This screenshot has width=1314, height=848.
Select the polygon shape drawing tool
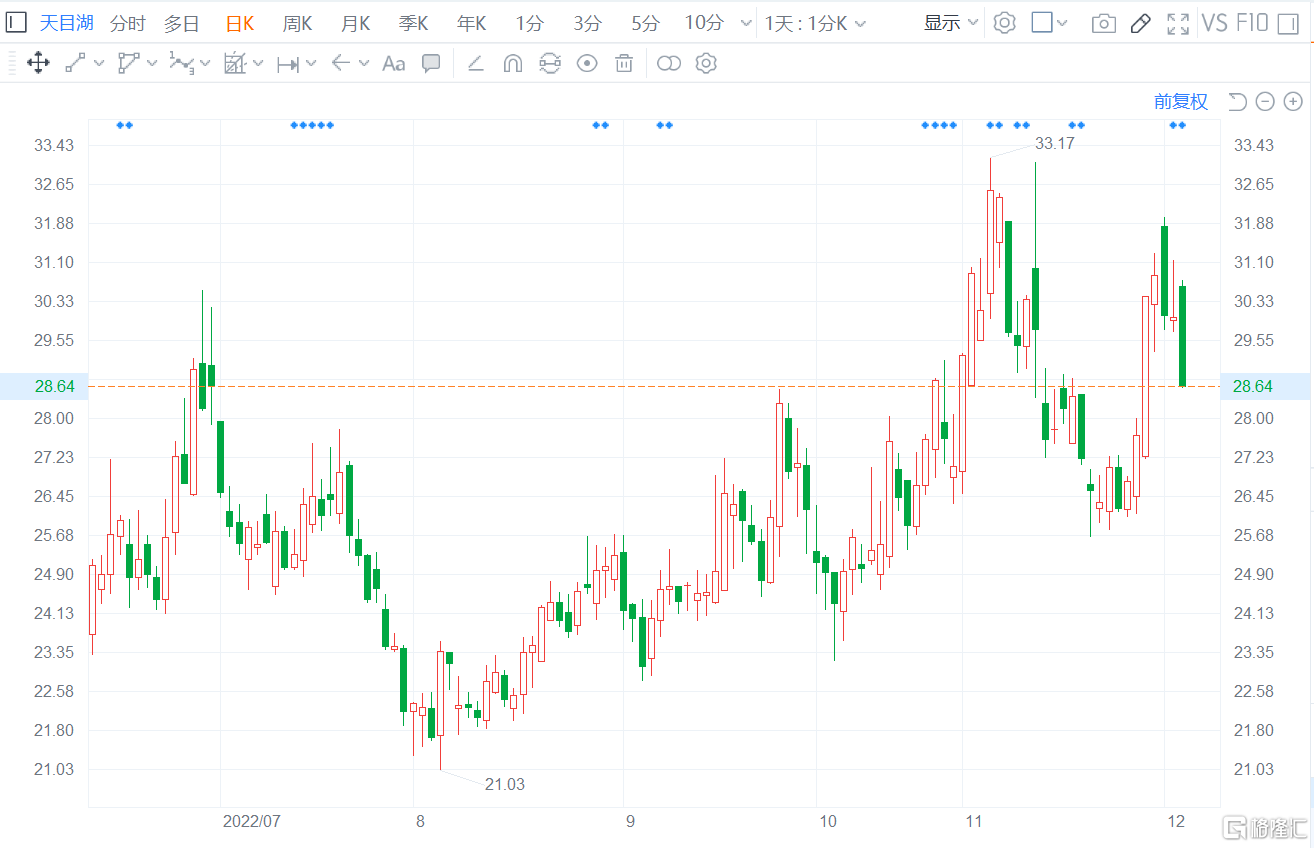tap(128, 64)
